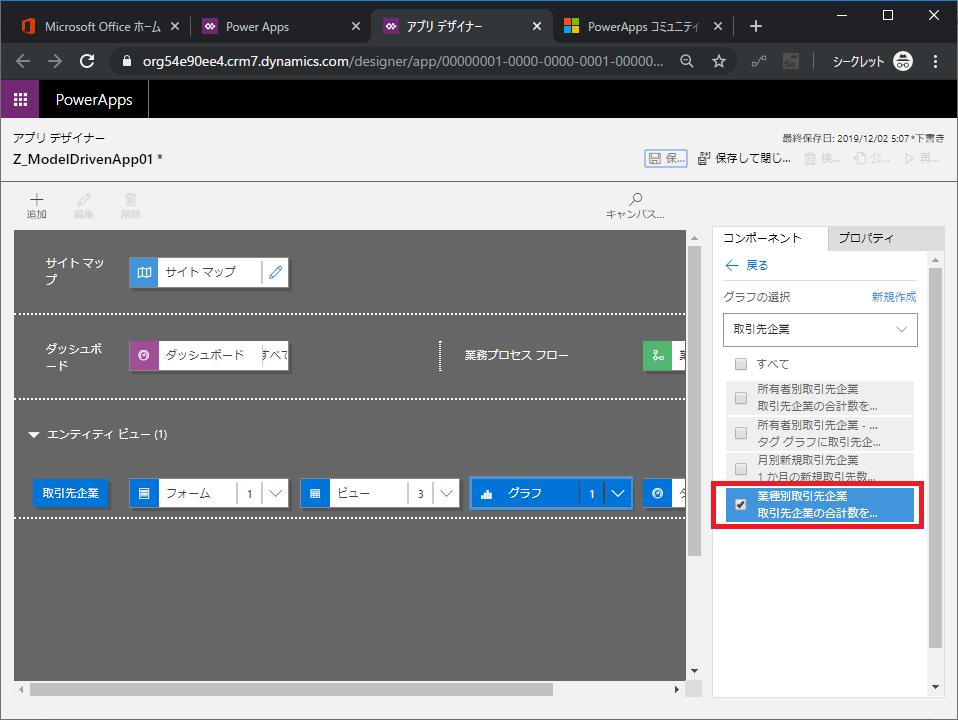958x720 pixels.
Task: Close the Power Apps browser tab
Action: tap(356, 26)
